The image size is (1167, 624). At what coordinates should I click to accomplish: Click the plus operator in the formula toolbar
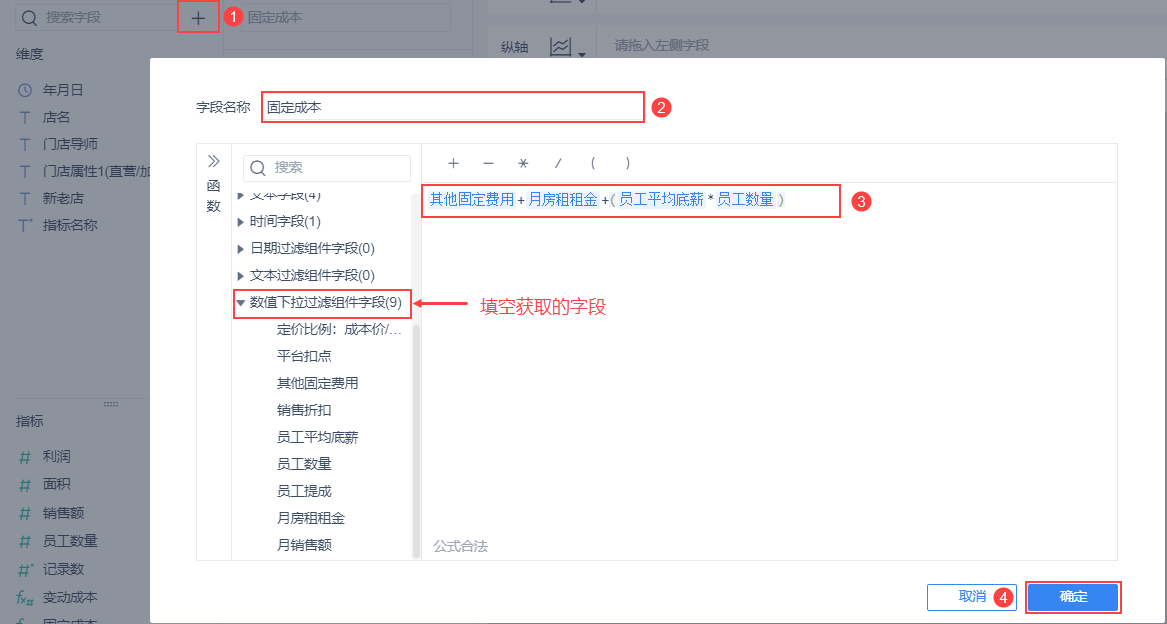453,162
